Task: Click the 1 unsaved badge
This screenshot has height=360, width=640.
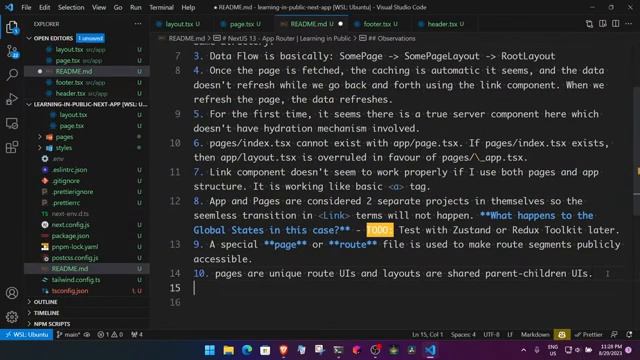Action: tap(90, 38)
